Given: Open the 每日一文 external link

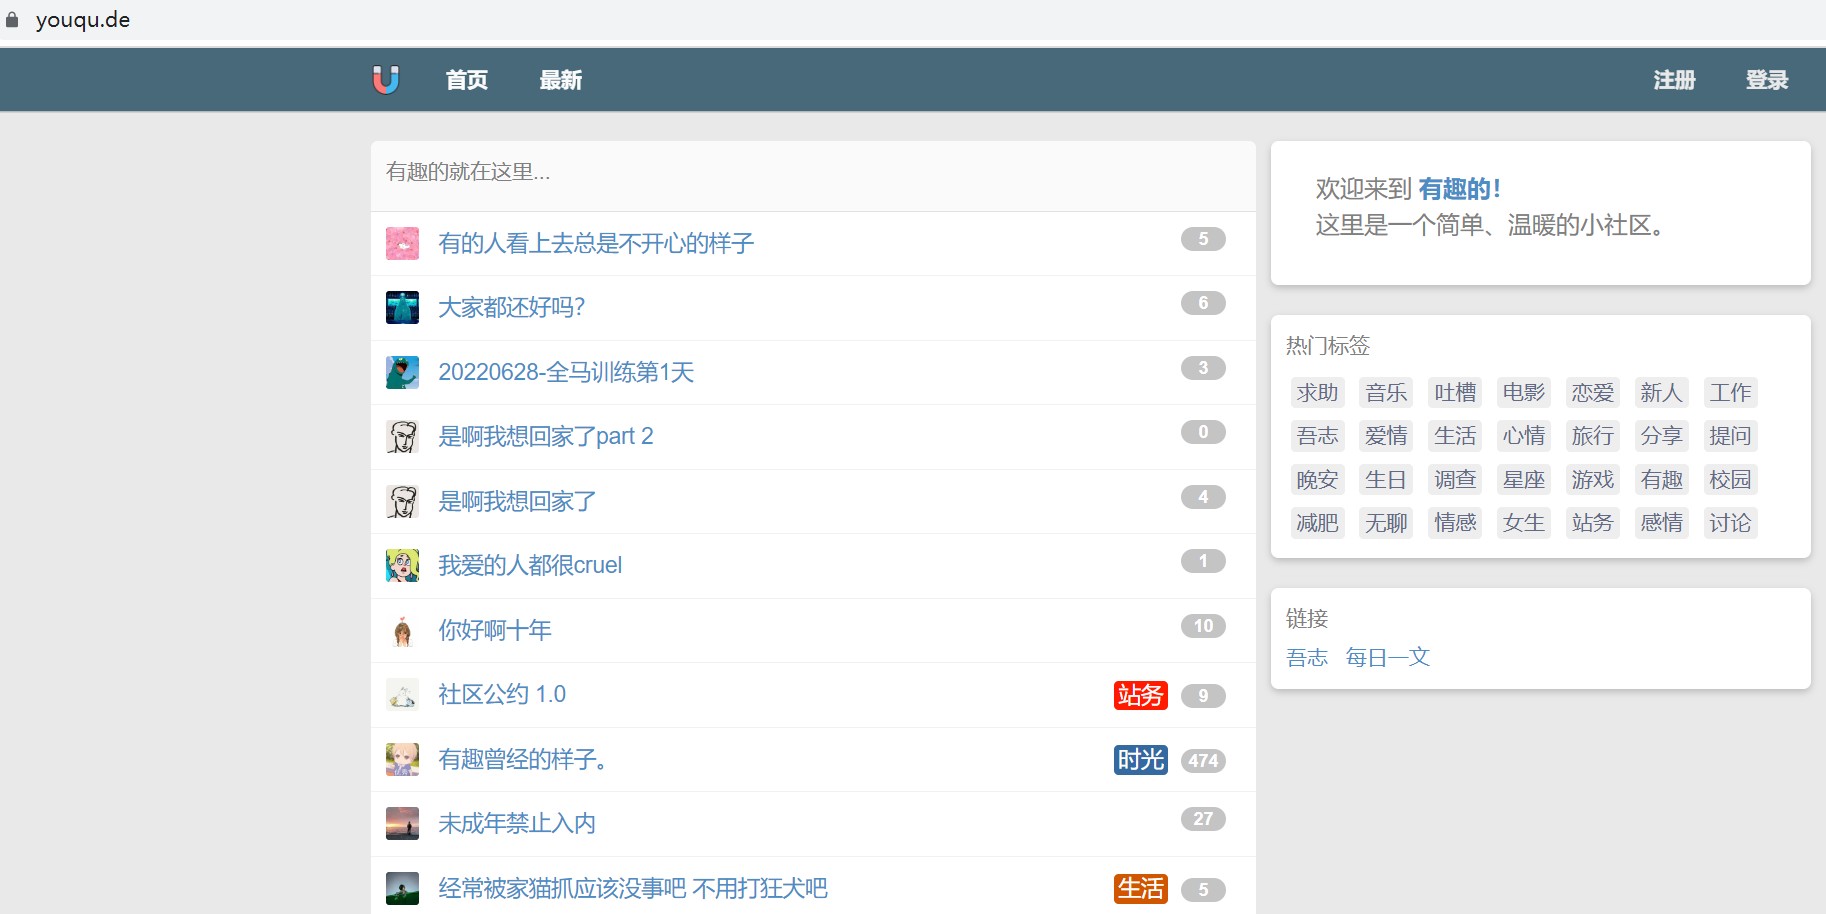Looking at the screenshot, I should coord(1387,657).
